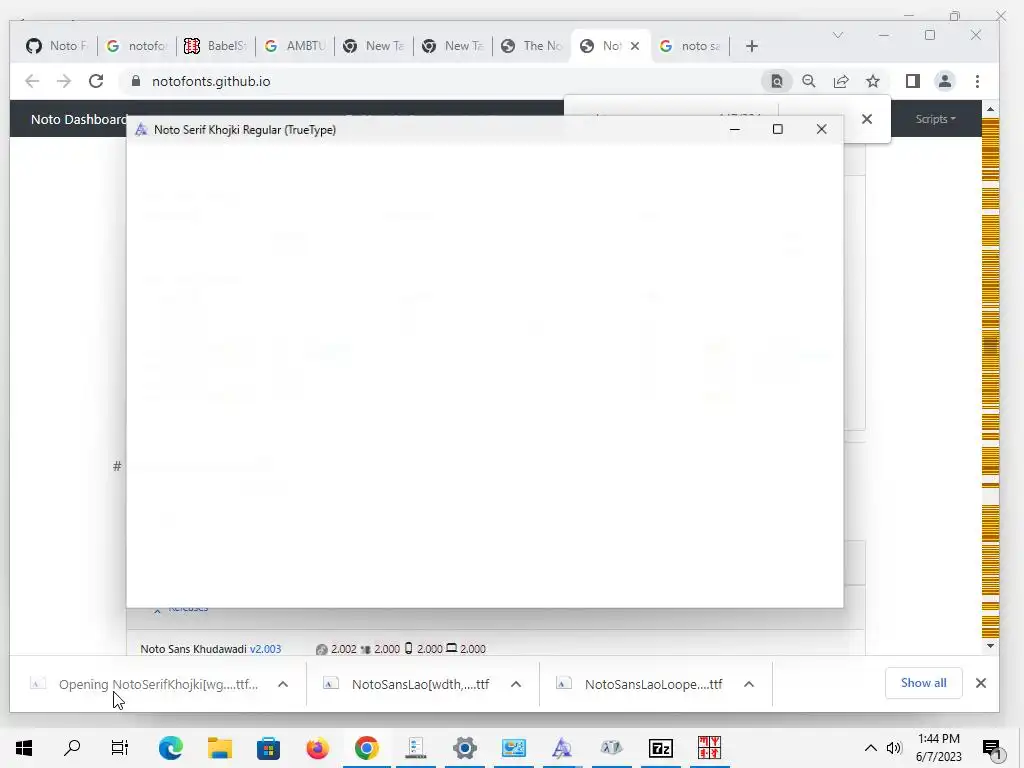Click the find-in-page icon in address bar

(x=776, y=81)
